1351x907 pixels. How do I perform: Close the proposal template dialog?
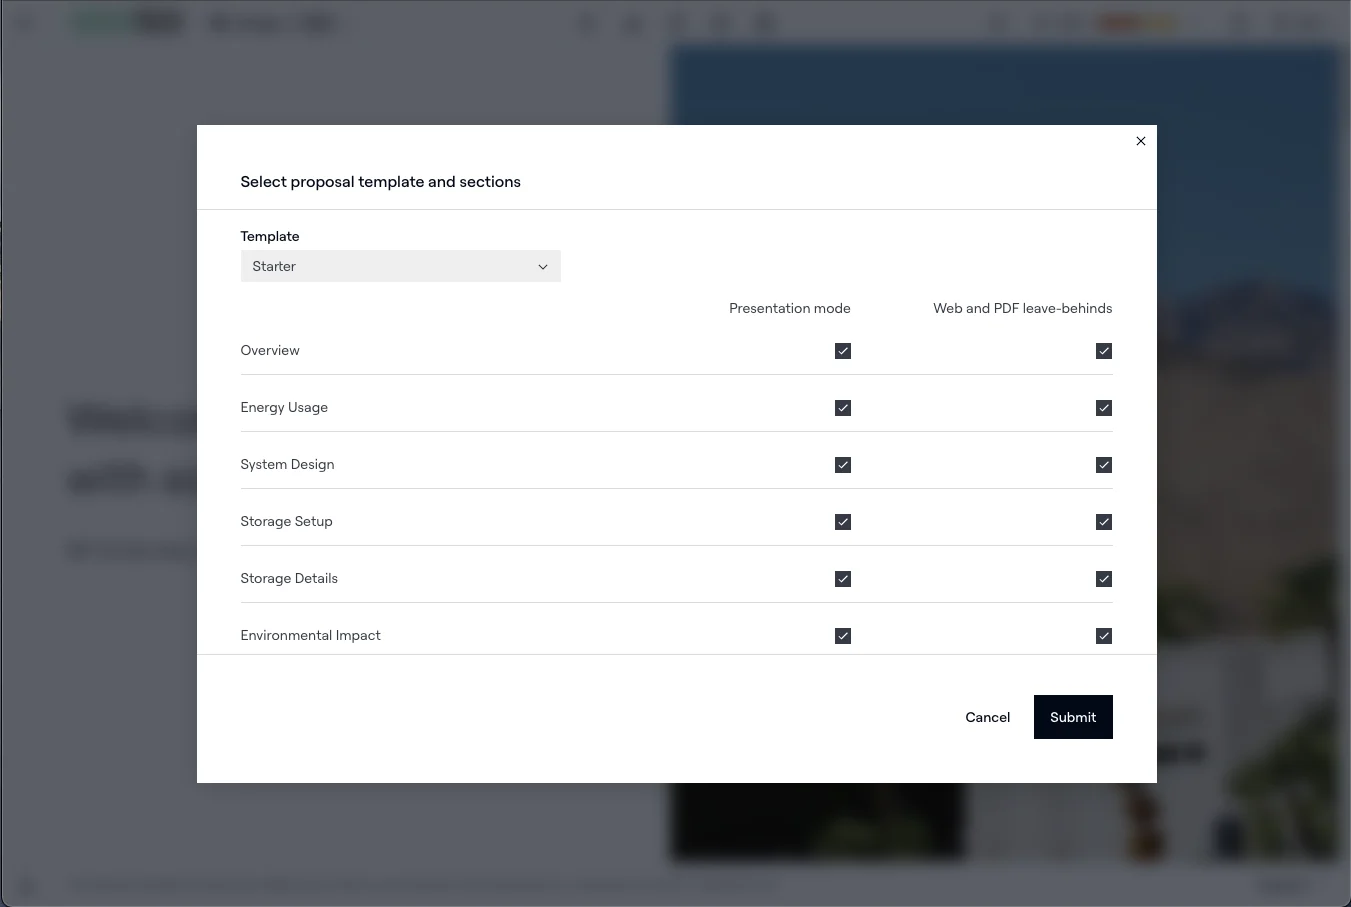(1141, 141)
